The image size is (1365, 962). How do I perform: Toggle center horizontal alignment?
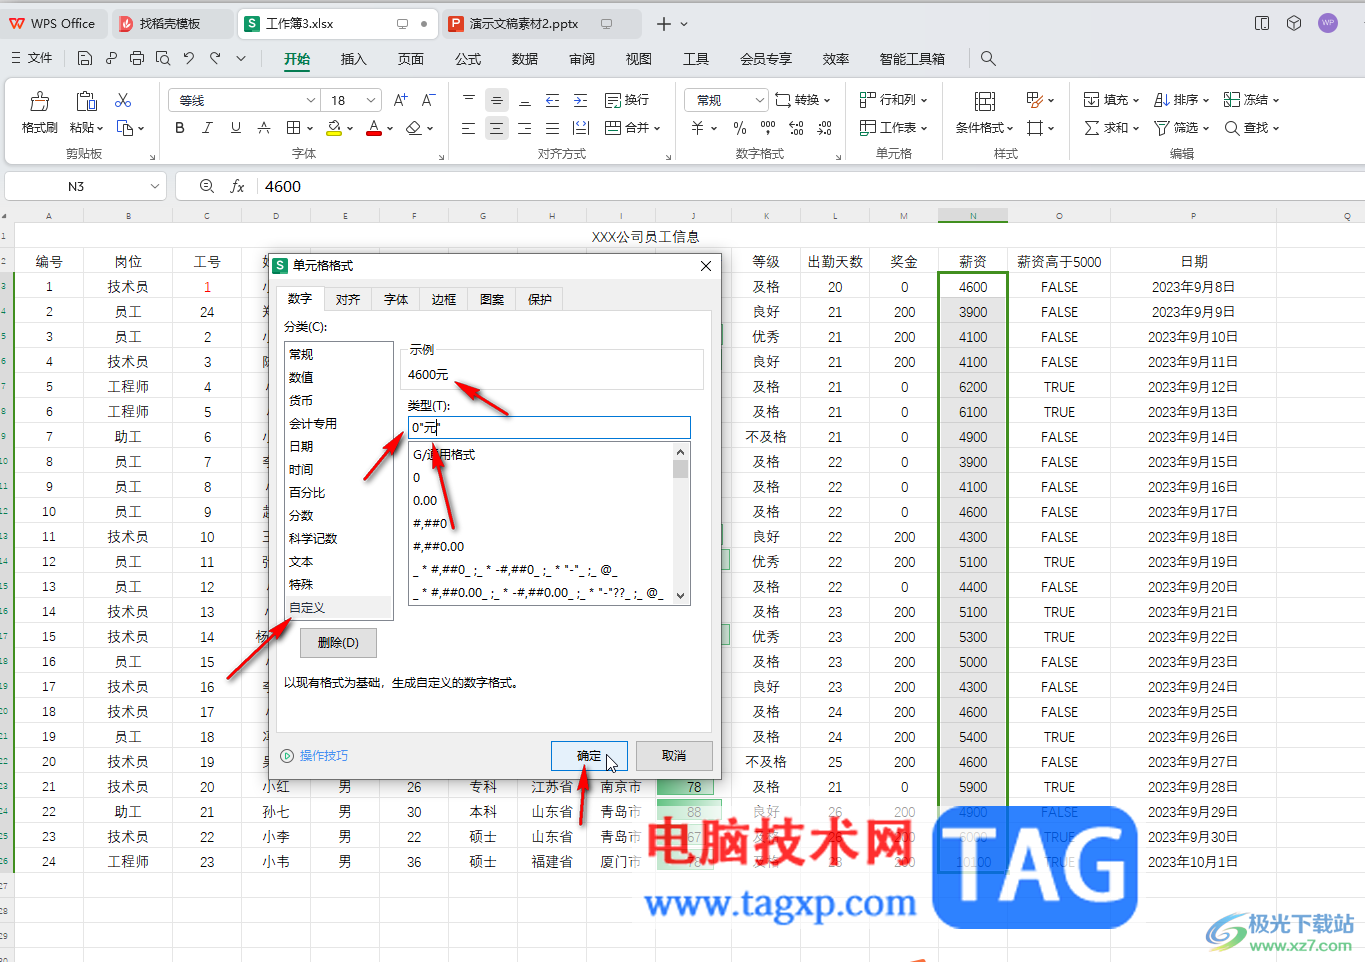click(497, 128)
